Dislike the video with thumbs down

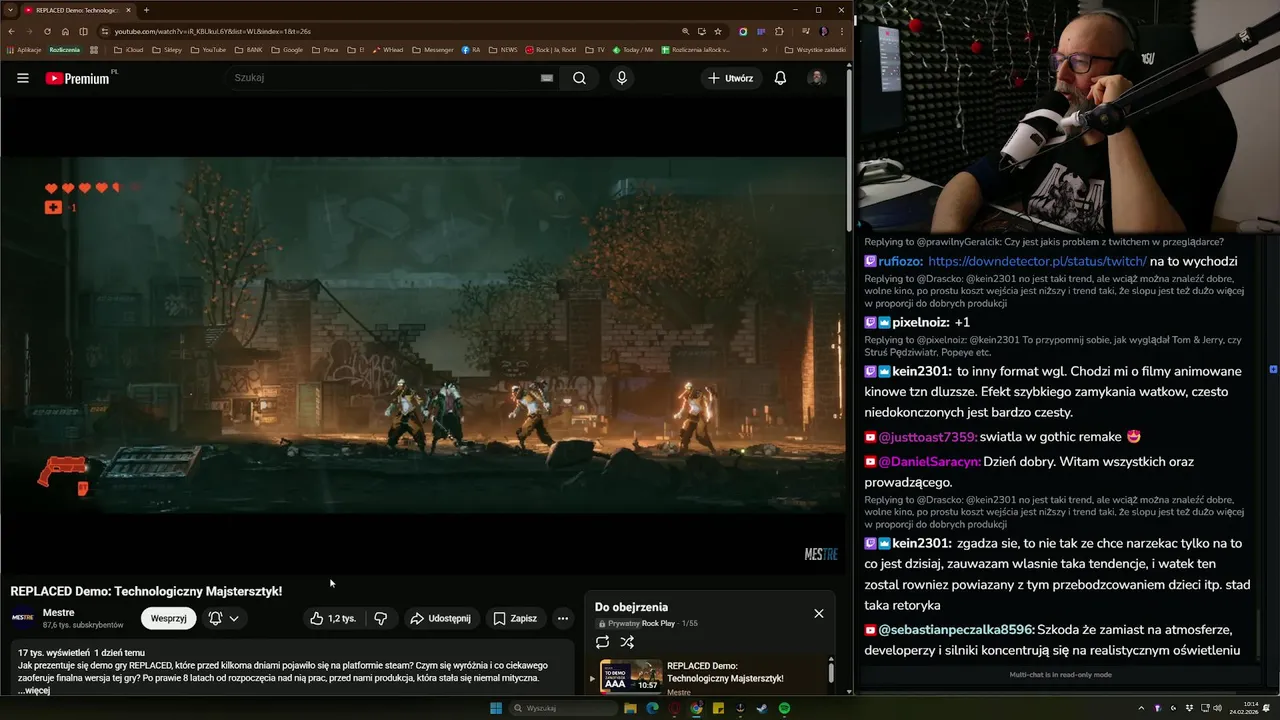380,619
